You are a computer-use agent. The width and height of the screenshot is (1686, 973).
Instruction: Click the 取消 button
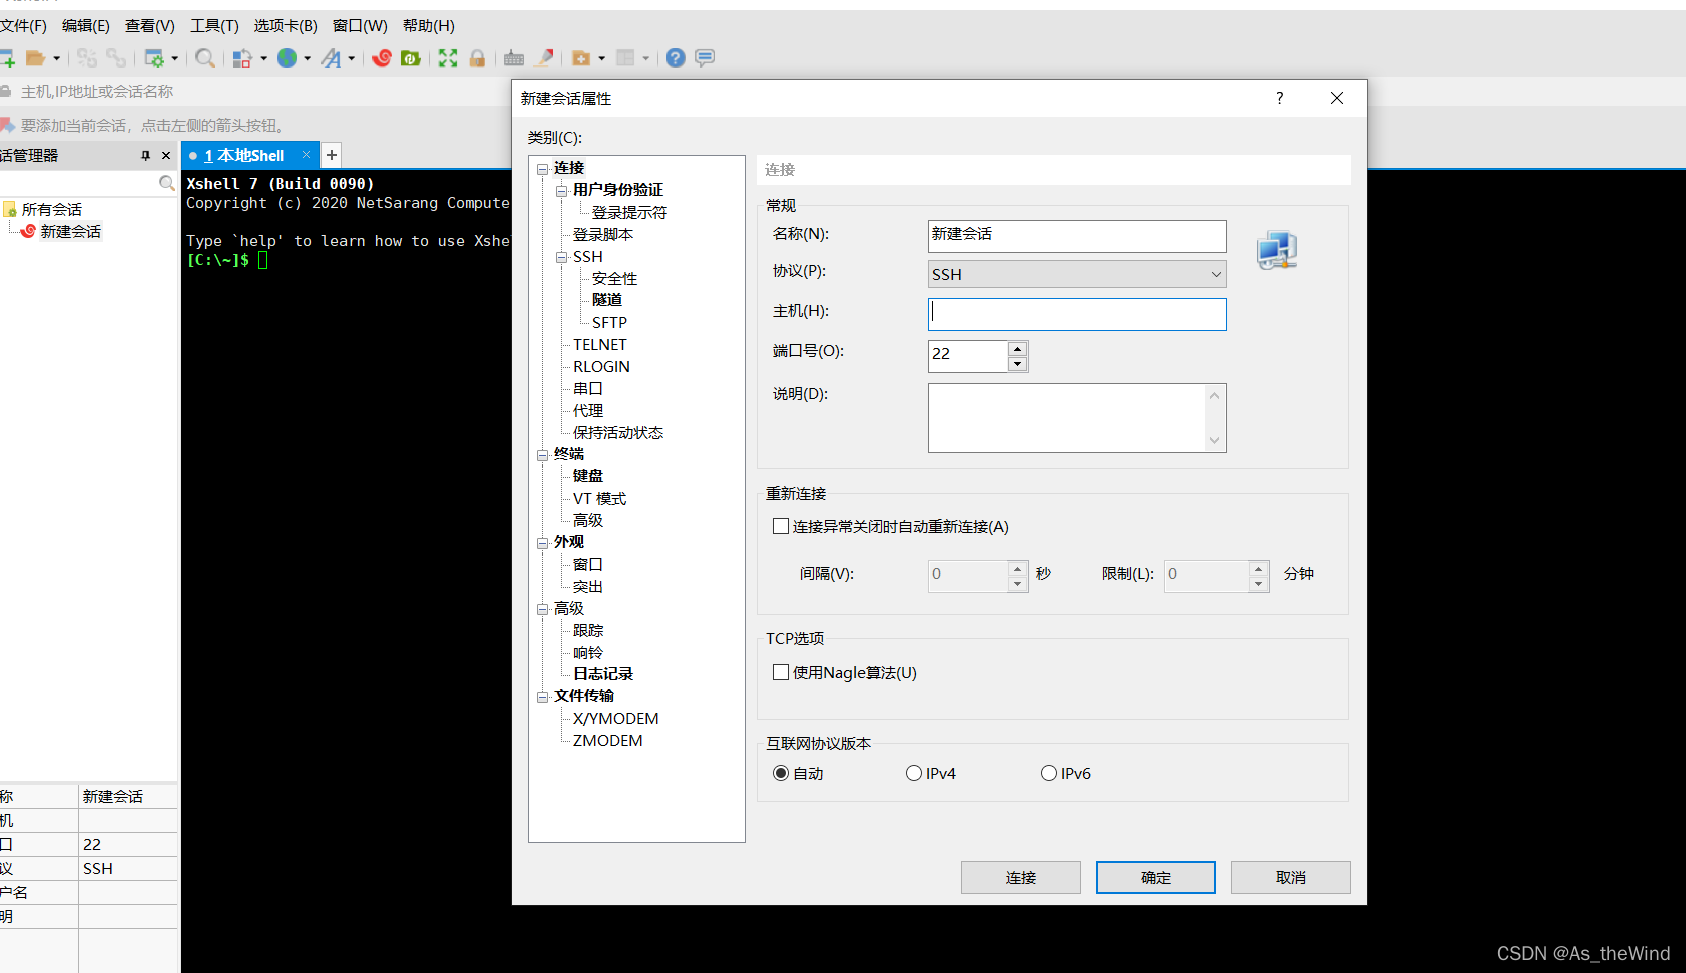pos(1291,877)
